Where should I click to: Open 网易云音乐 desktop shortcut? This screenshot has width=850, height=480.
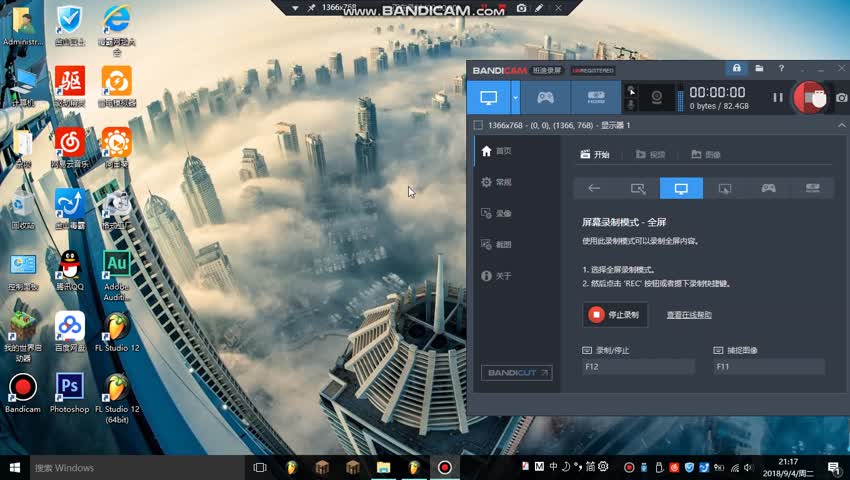tap(69, 148)
